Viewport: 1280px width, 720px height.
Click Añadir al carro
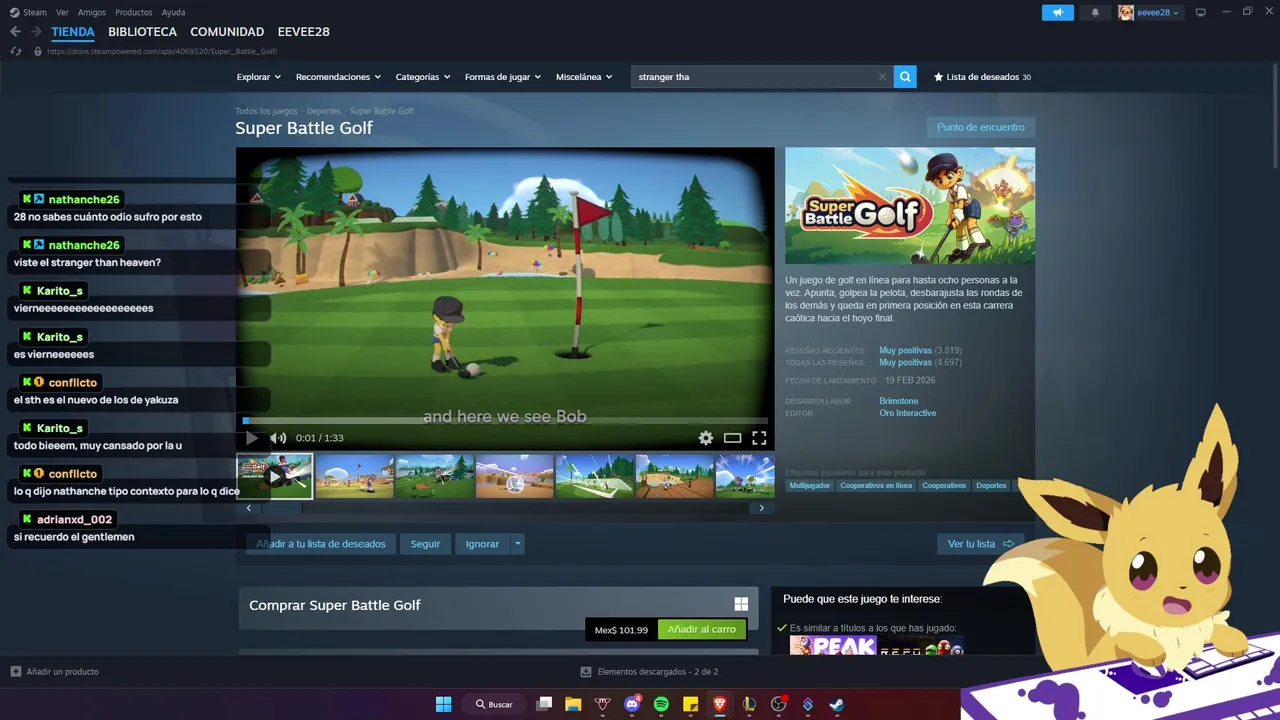pyautogui.click(x=701, y=629)
